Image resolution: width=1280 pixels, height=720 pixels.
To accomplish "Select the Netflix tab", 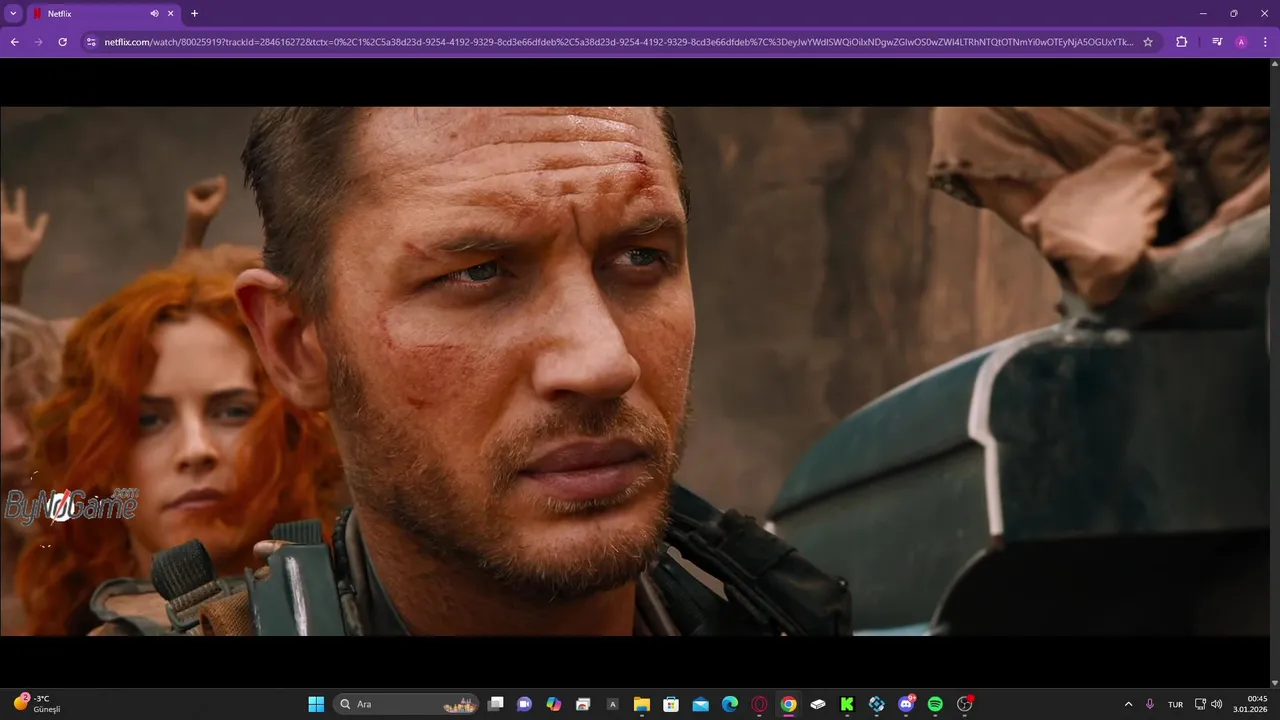I will click(x=103, y=14).
